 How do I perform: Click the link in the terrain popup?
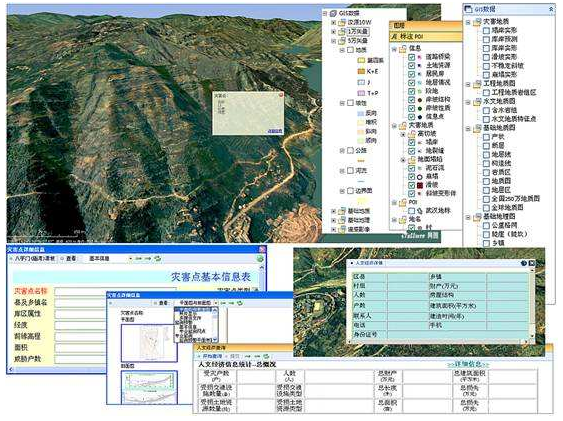(x=275, y=131)
